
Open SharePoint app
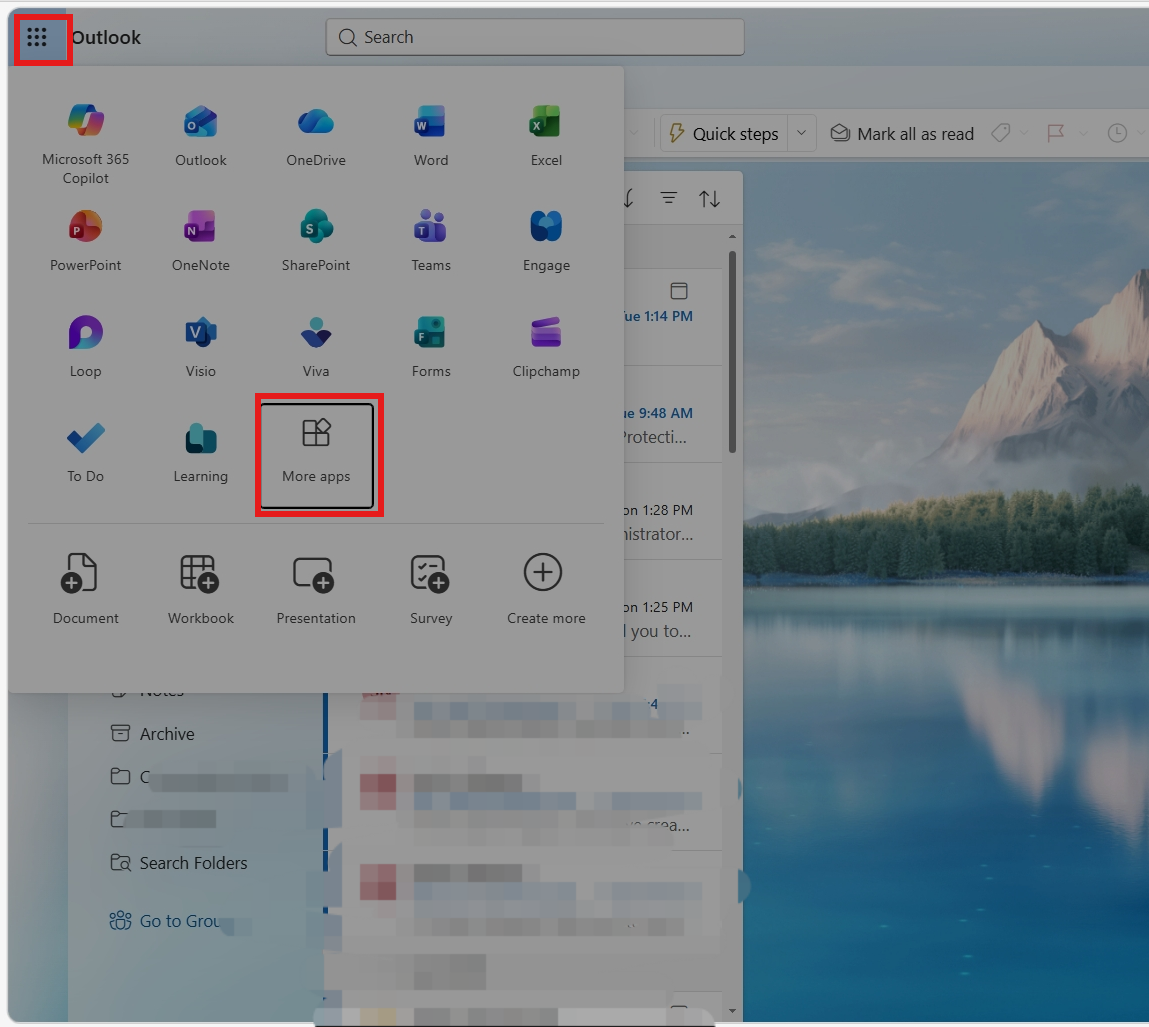[x=316, y=241]
